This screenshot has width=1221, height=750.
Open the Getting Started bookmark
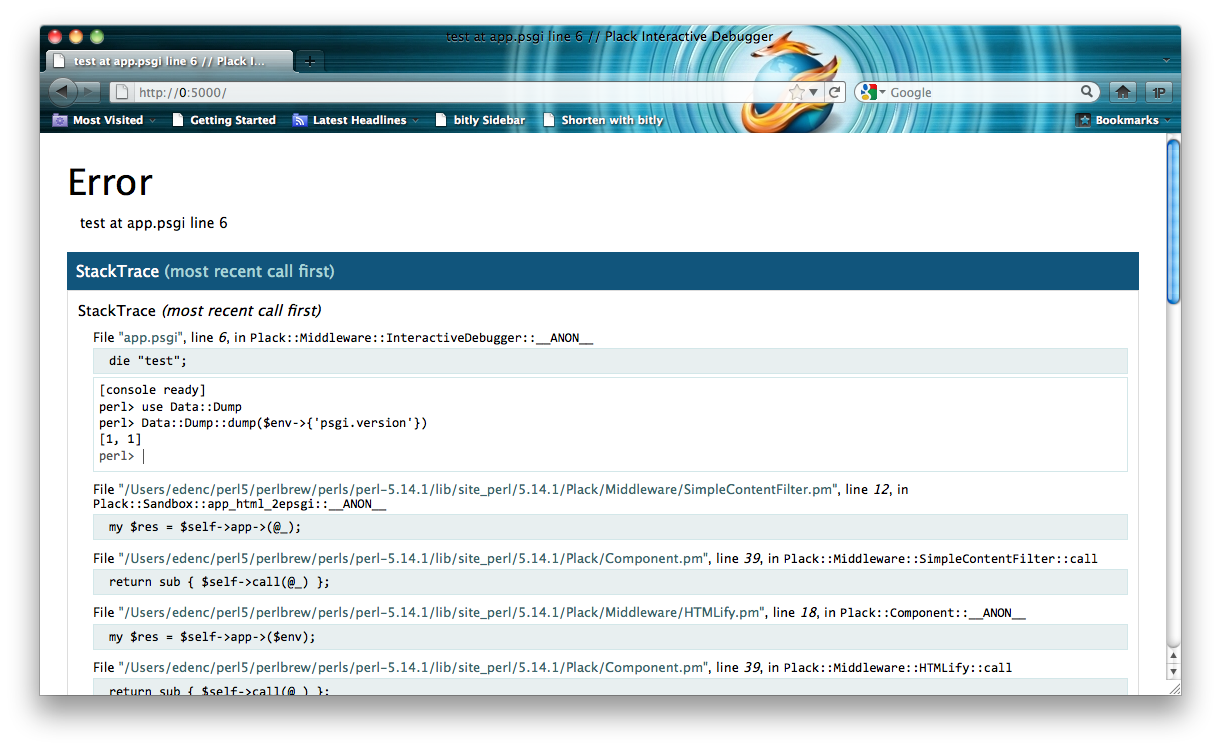pos(224,120)
